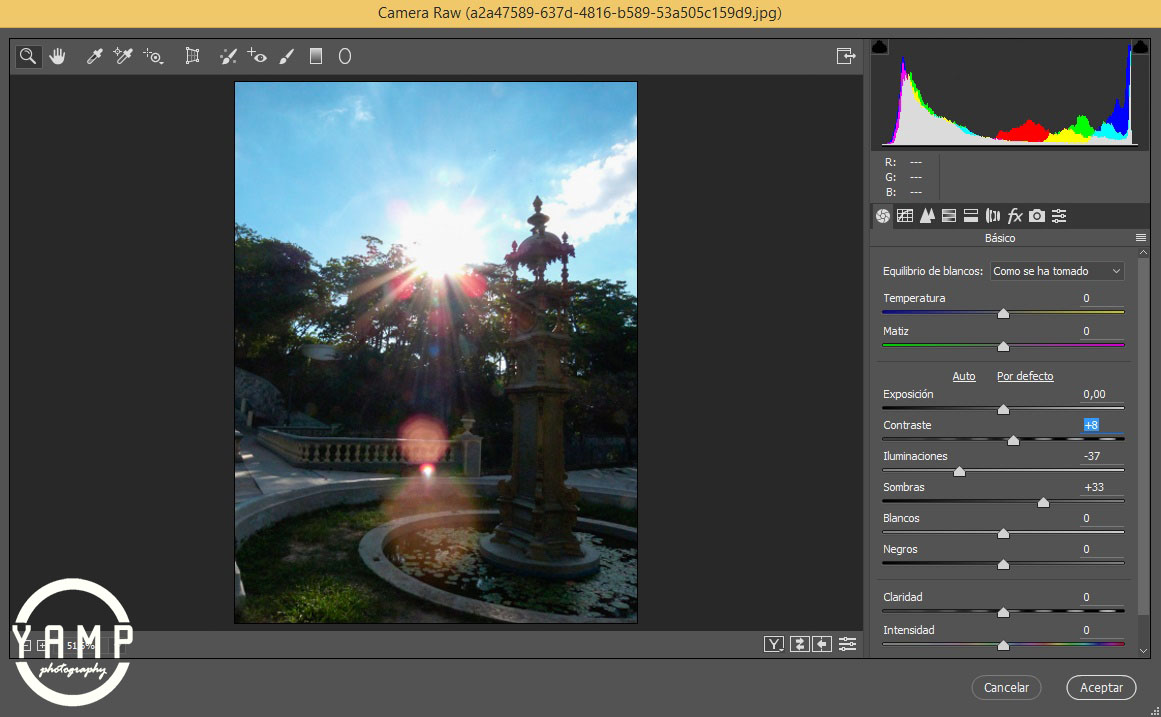Select the Red Eye removal tool
Screen dimensions: 1161x717
pos(258,56)
